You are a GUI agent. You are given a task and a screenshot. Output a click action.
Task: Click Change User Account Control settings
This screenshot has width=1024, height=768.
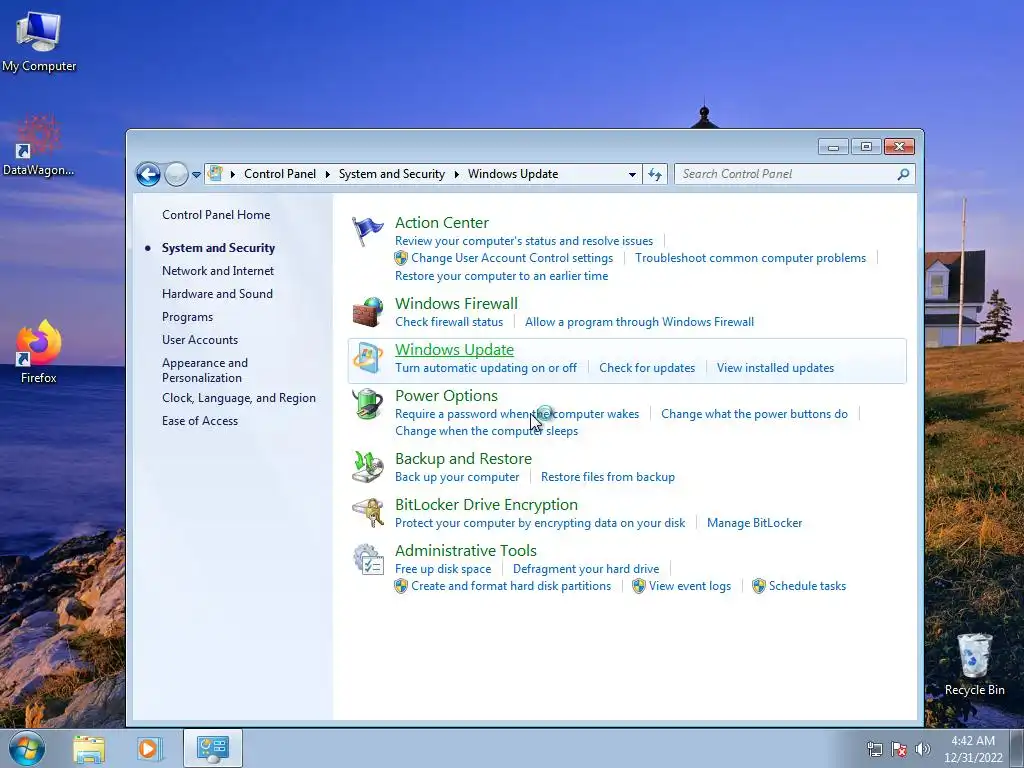512,258
